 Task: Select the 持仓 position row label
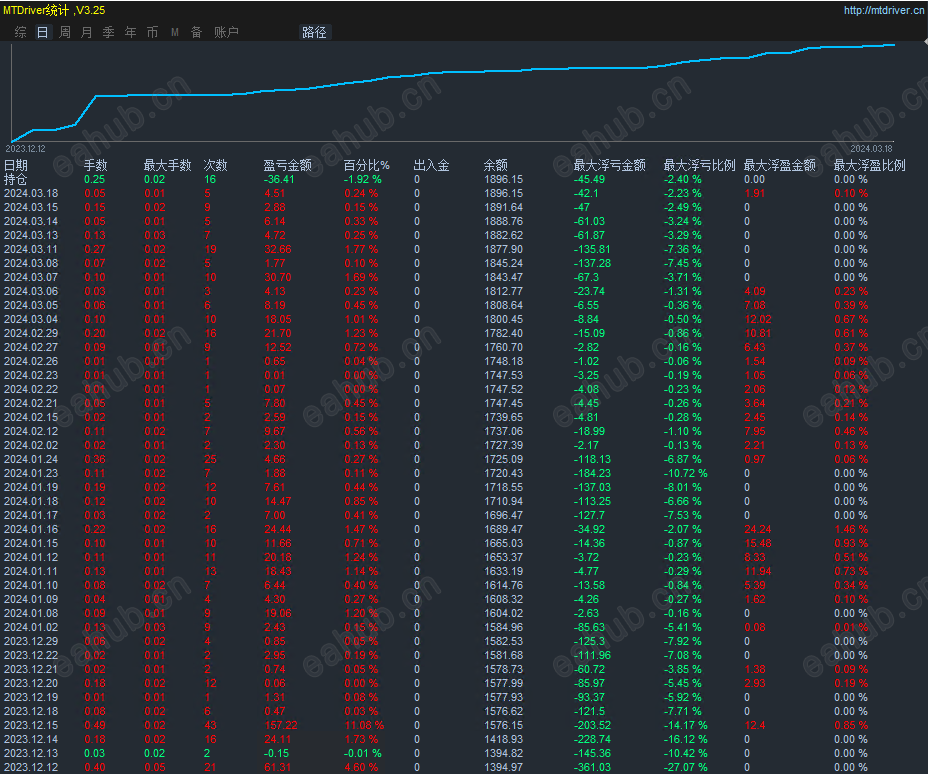tap(15, 179)
